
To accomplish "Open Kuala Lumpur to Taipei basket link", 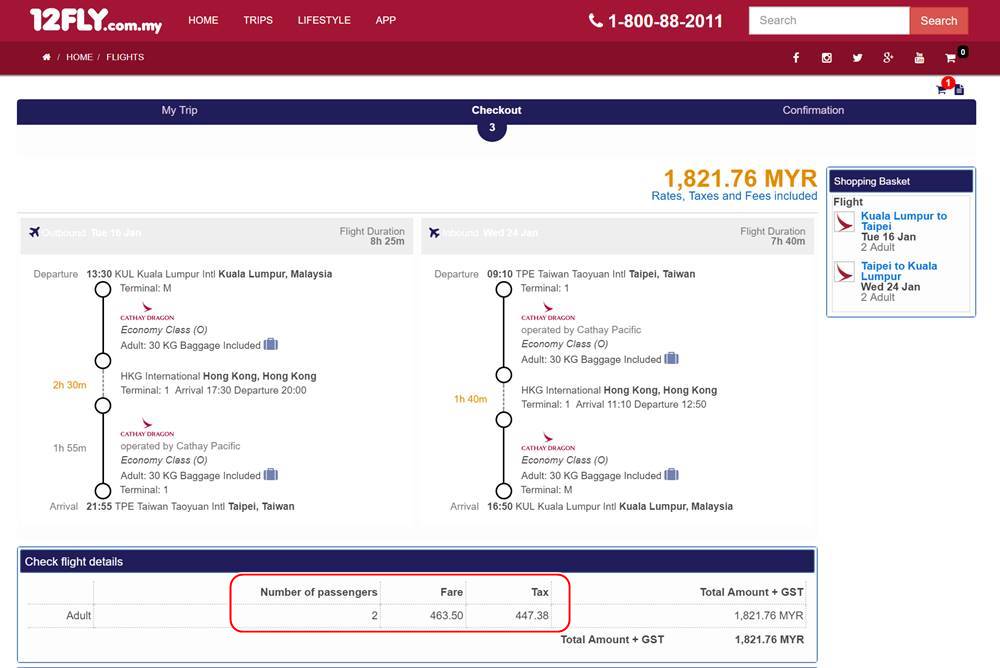I will [904, 221].
